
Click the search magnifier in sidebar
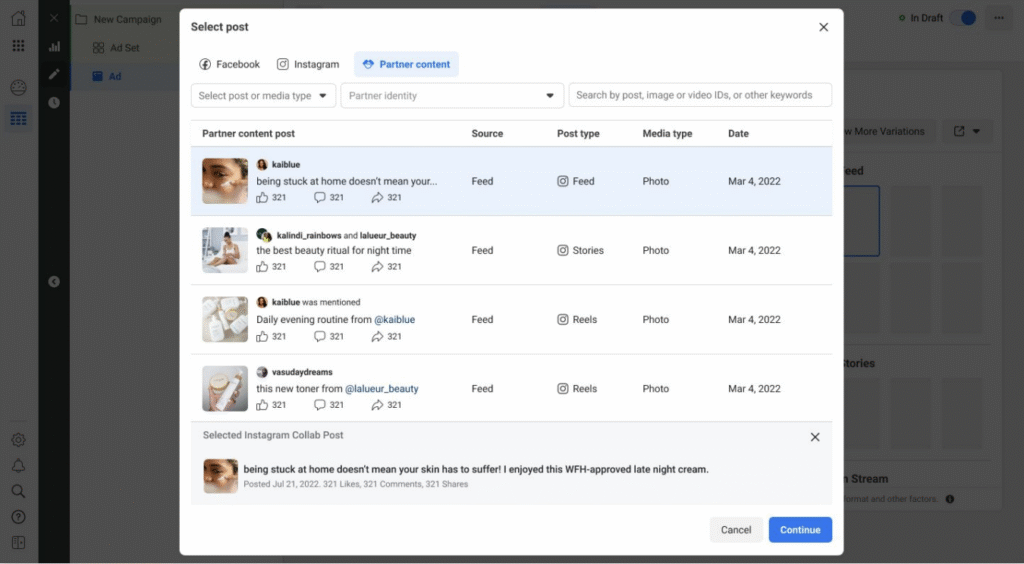click(18, 491)
